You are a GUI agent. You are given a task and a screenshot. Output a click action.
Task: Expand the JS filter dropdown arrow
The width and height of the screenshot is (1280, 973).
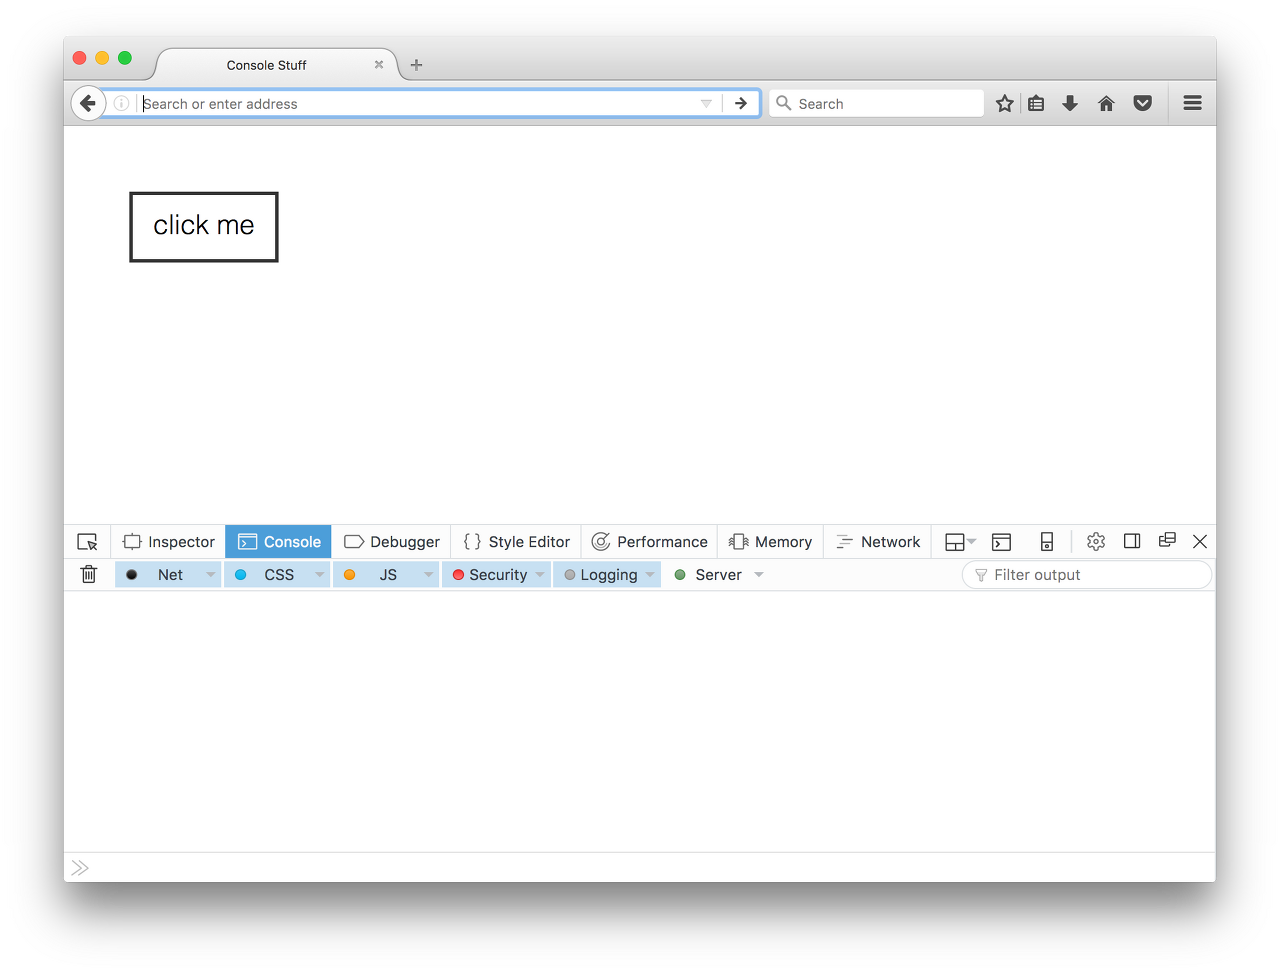(428, 575)
